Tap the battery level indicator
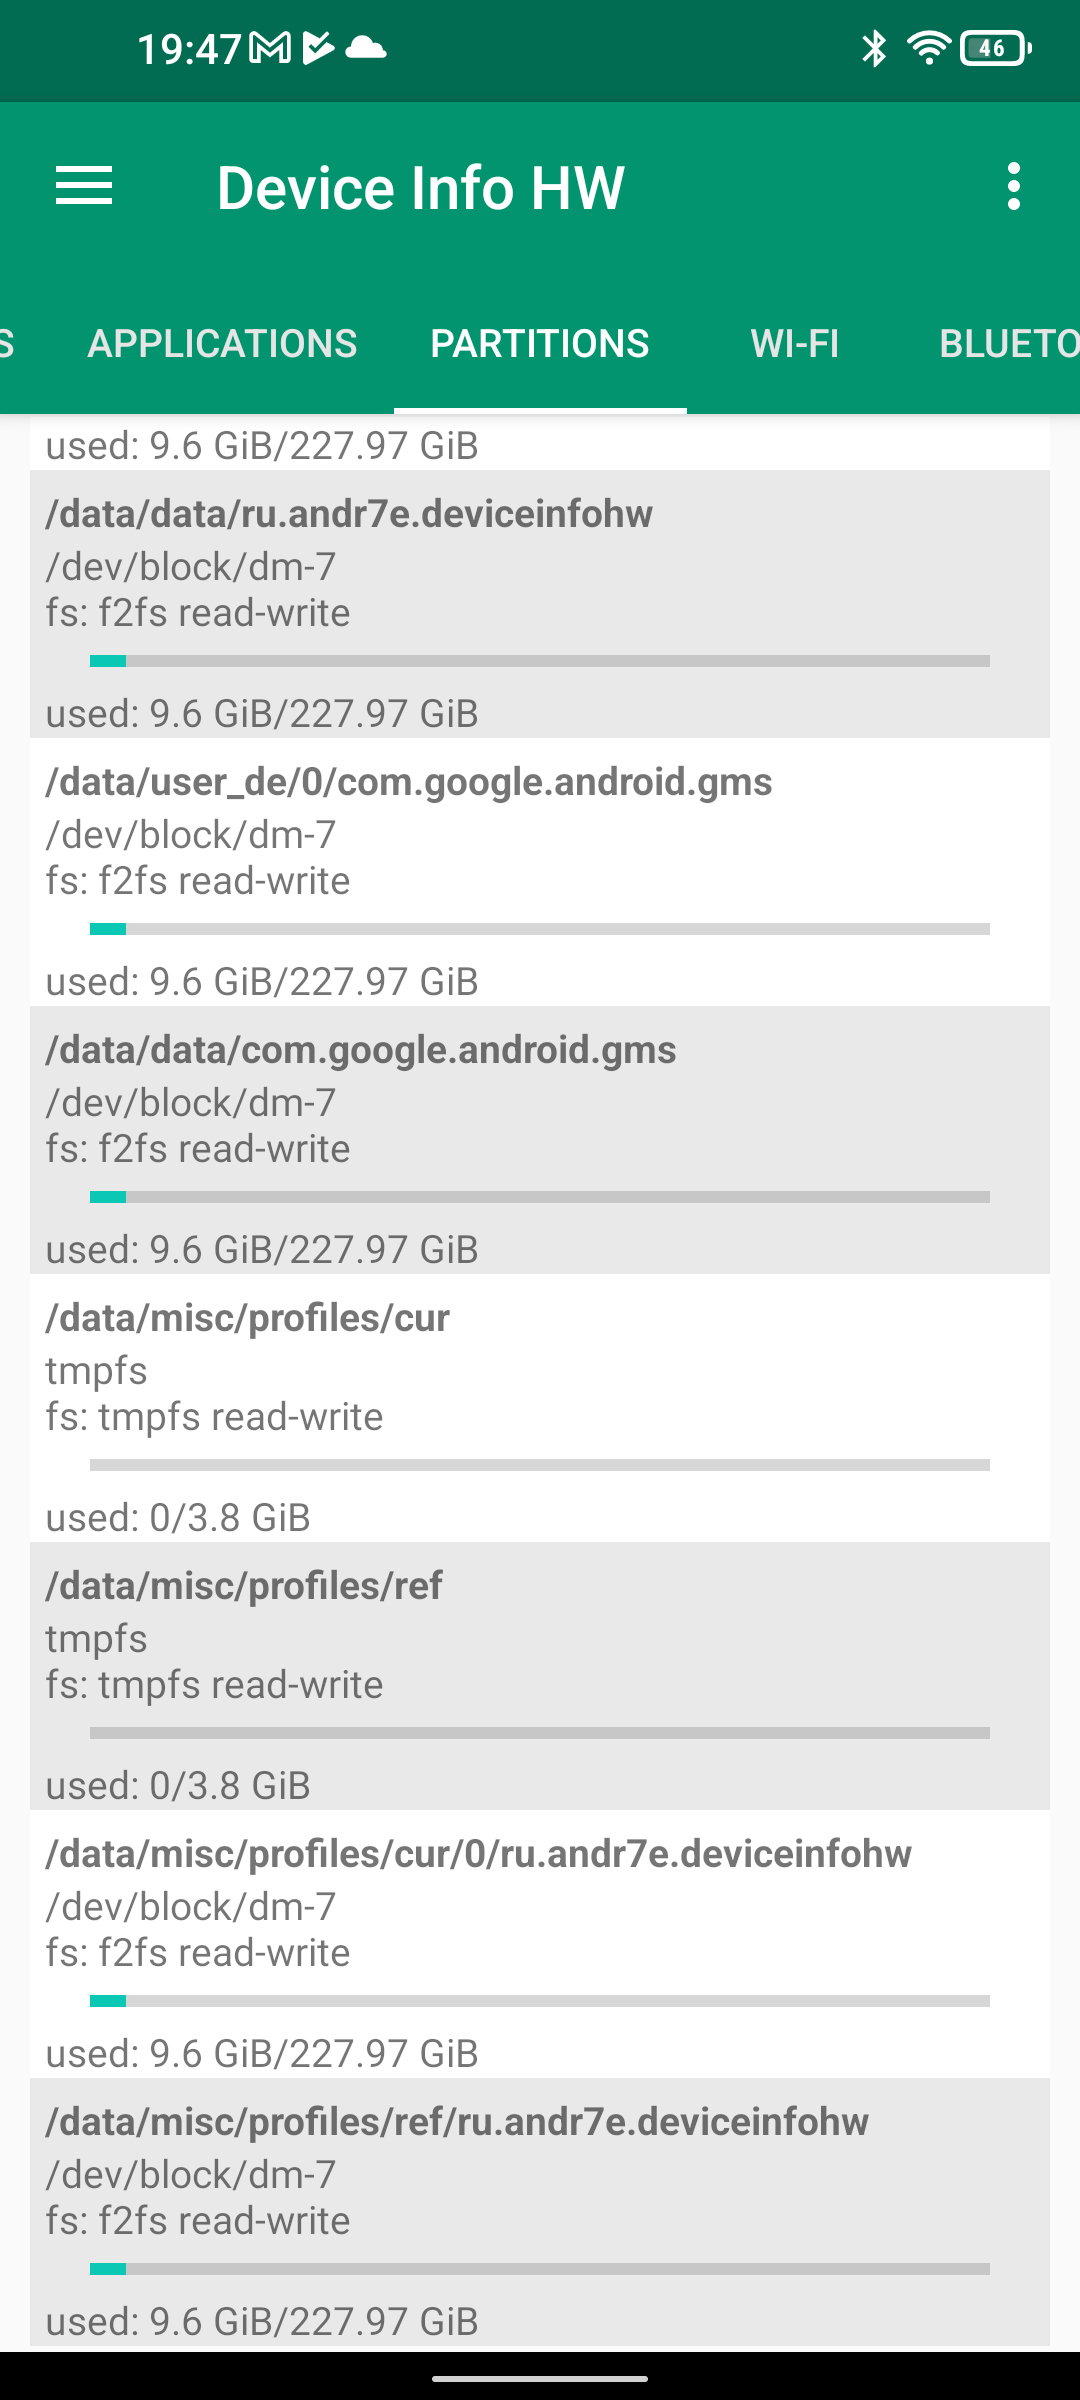 (x=994, y=48)
